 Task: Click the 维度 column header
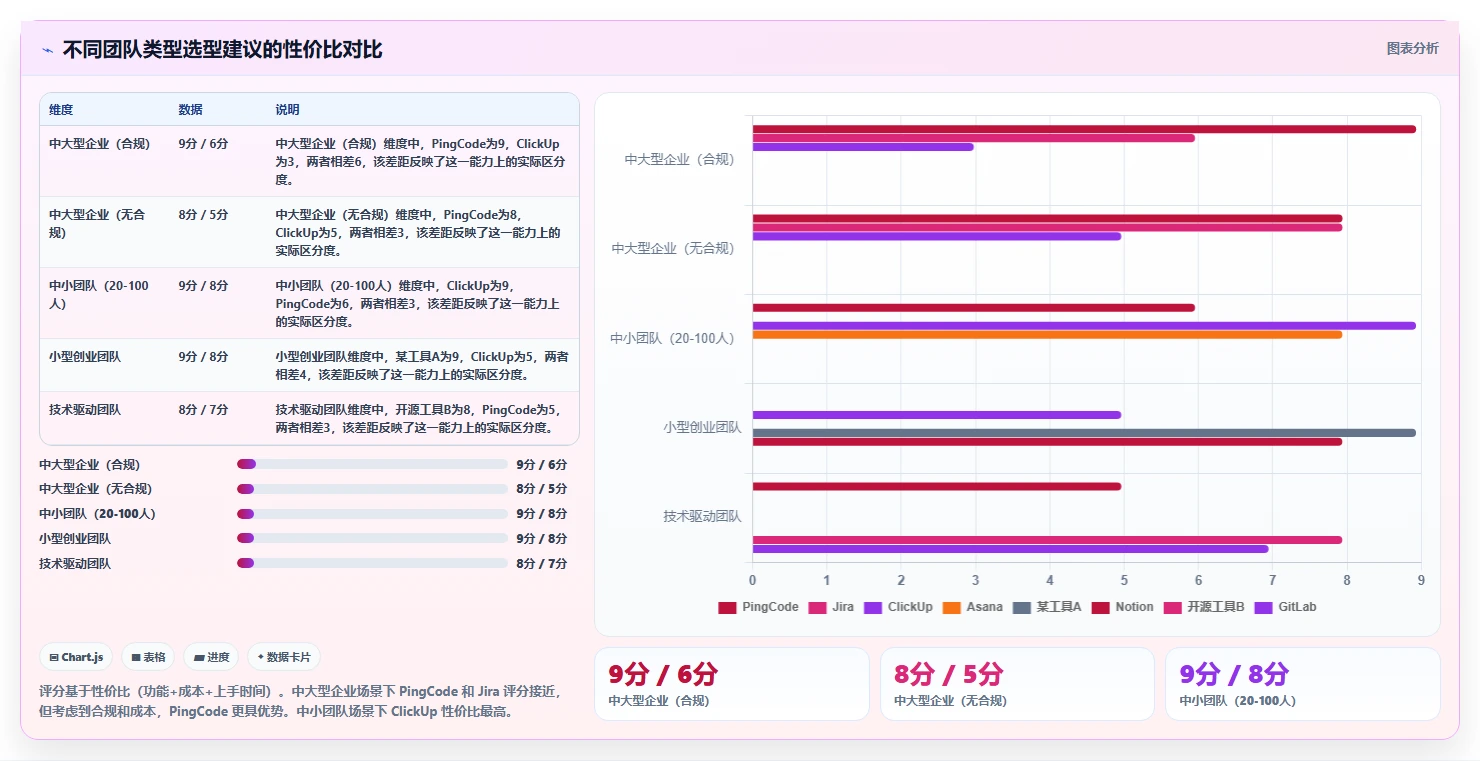point(61,109)
